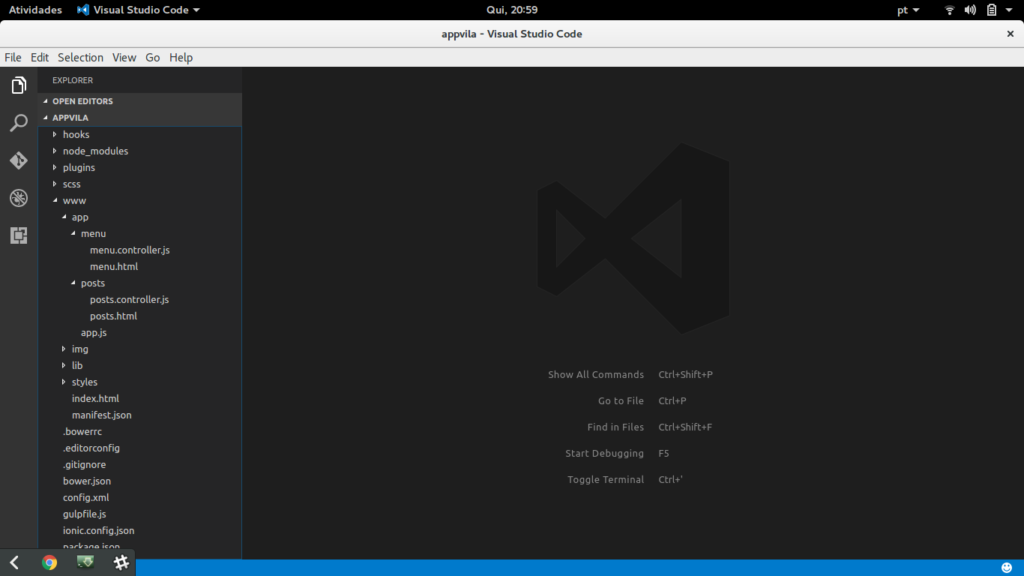Select the gulpfile.js file

(84, 514)
